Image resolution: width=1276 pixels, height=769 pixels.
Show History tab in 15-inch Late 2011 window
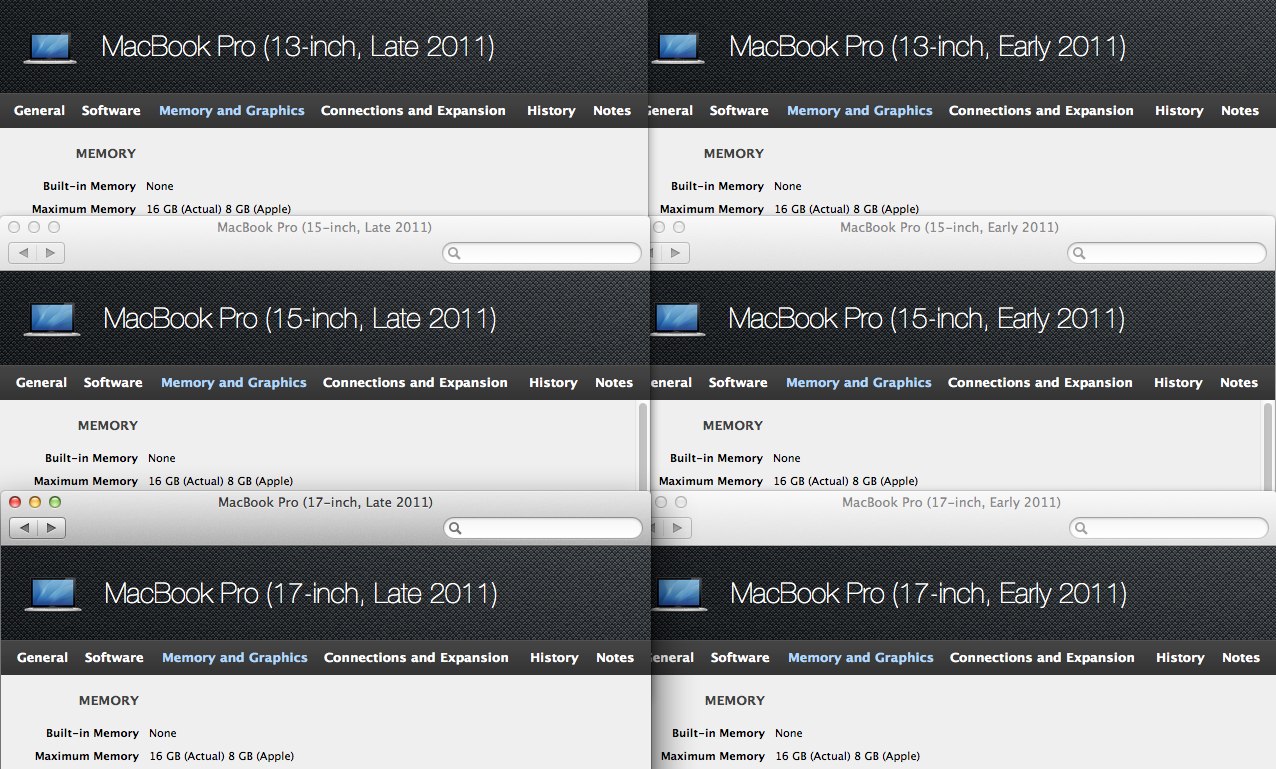pos(553,383)
